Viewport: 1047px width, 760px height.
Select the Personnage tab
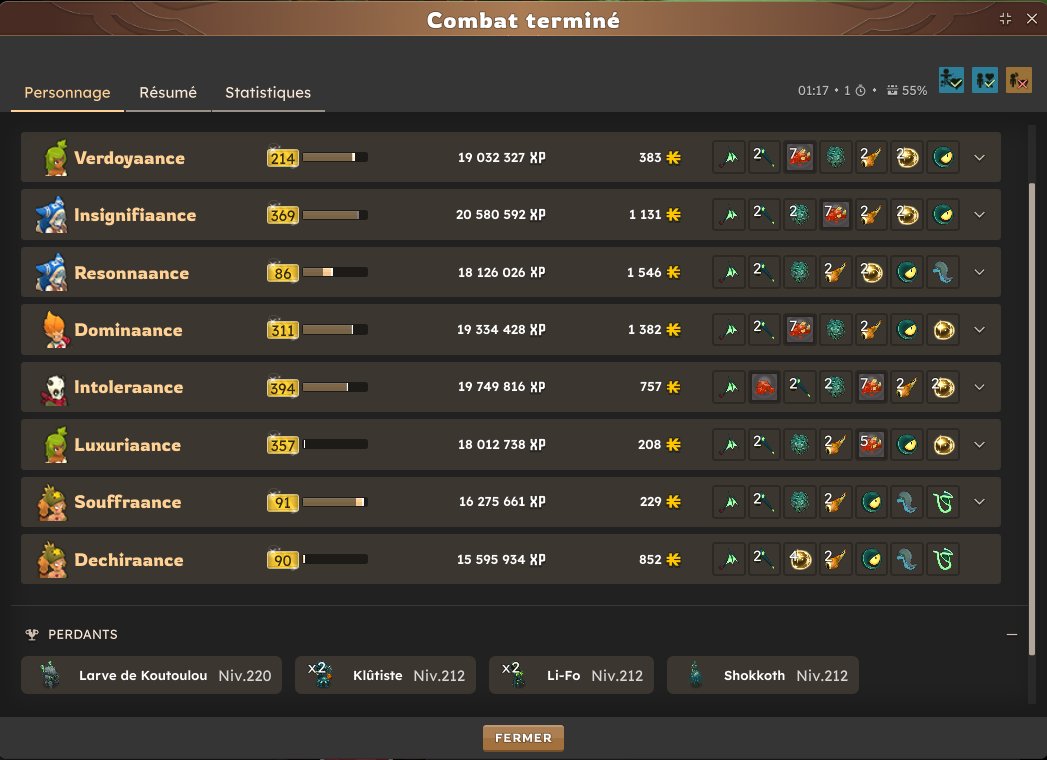[67, 92]
